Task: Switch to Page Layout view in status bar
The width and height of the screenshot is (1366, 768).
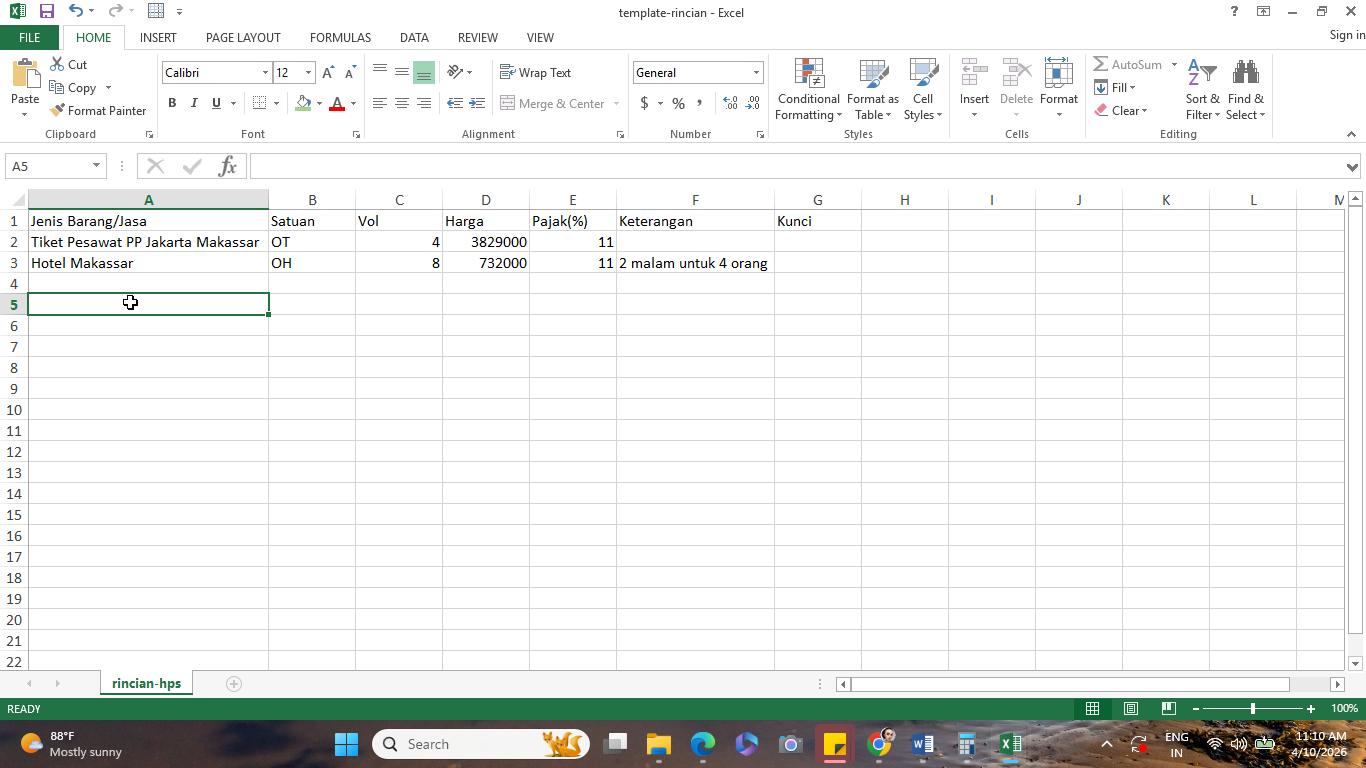Action: pyautogui.click(x=1130, y=708)
